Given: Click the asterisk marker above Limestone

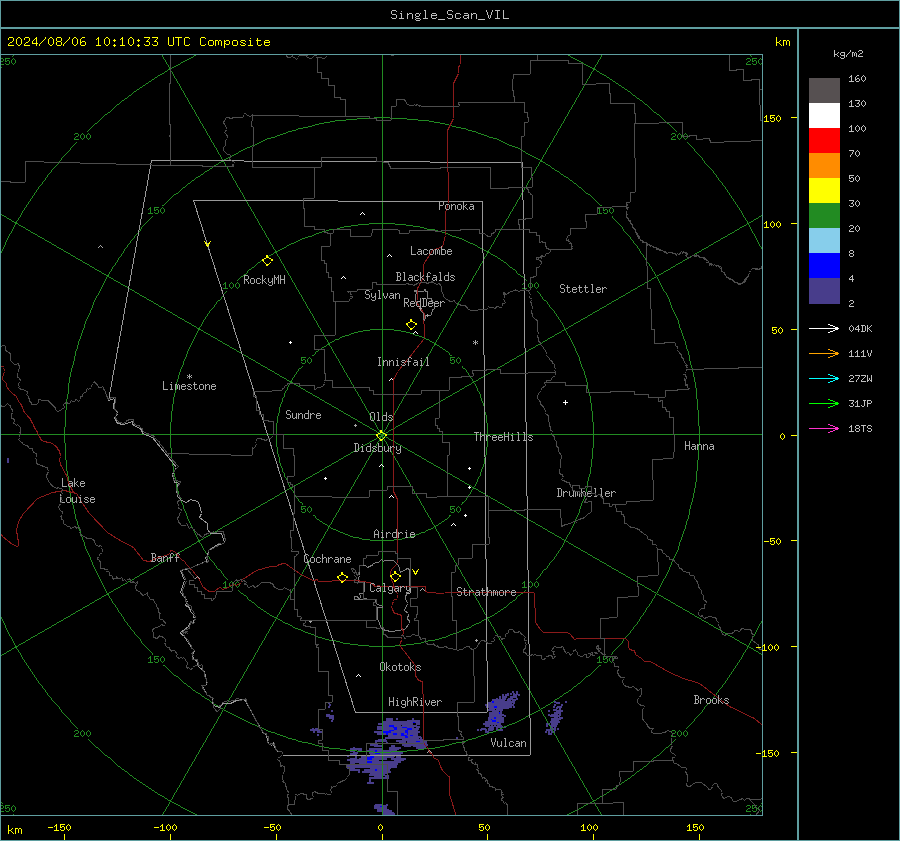Looking at the screenshot, I should pyautogui.click(x=189, y=377).
